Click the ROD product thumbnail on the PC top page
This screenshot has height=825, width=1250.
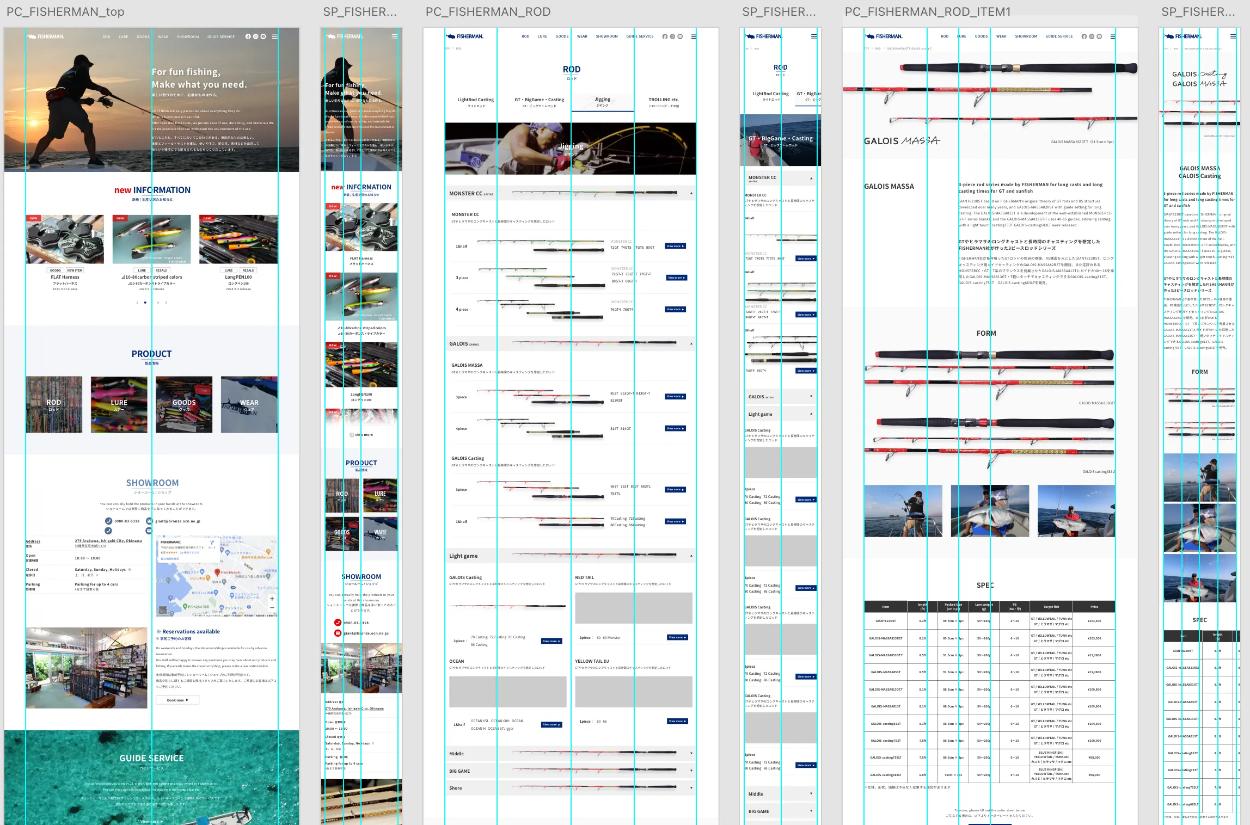[54, 404]
